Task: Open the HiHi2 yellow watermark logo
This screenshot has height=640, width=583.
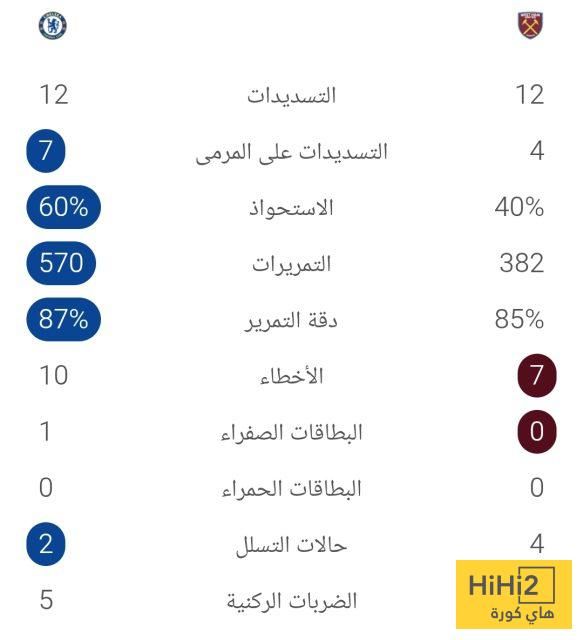Action: tap(514, 594)
